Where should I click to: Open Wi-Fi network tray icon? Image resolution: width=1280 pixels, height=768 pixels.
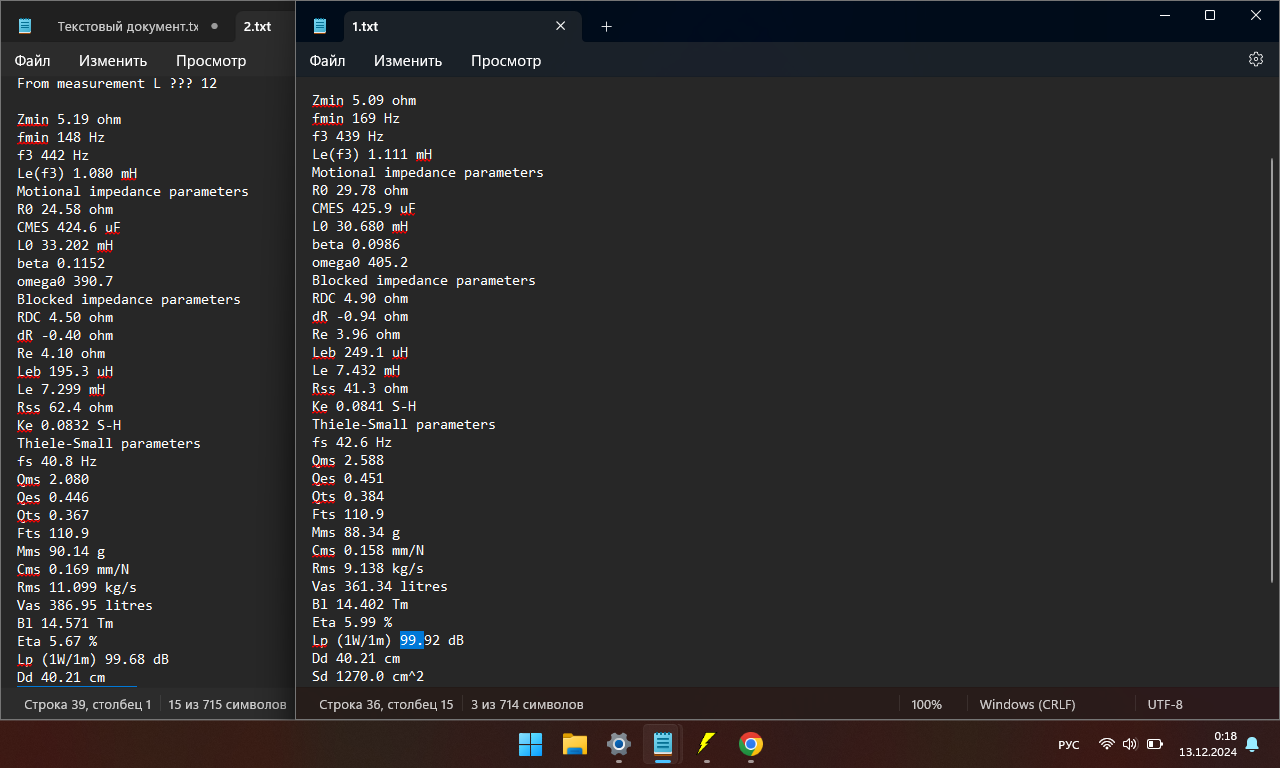1106,744
